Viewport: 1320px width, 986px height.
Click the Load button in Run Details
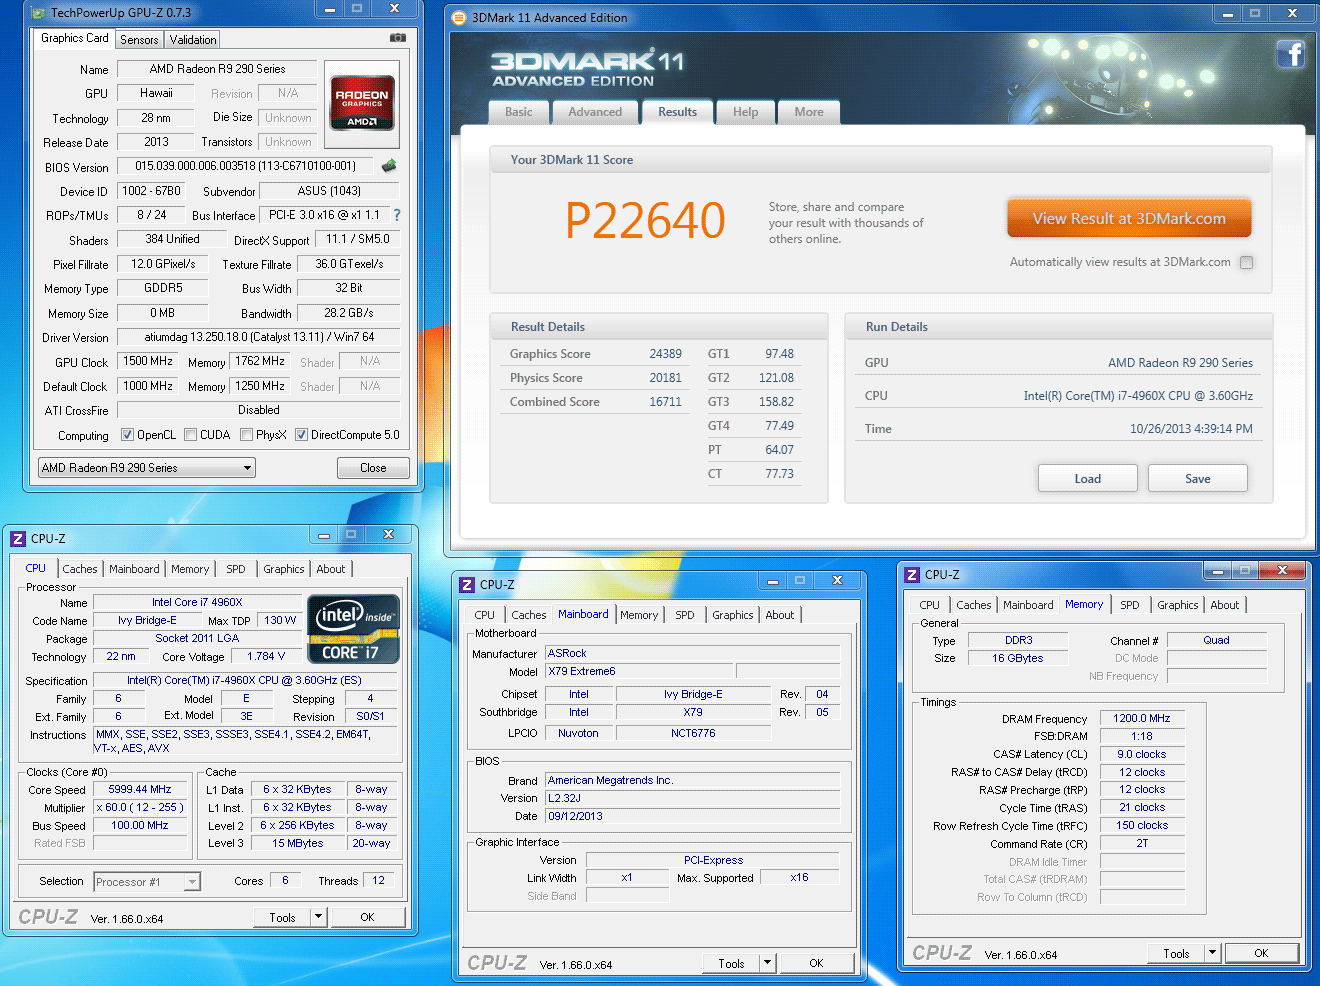pyautogui.click(x=1087, y=478)
